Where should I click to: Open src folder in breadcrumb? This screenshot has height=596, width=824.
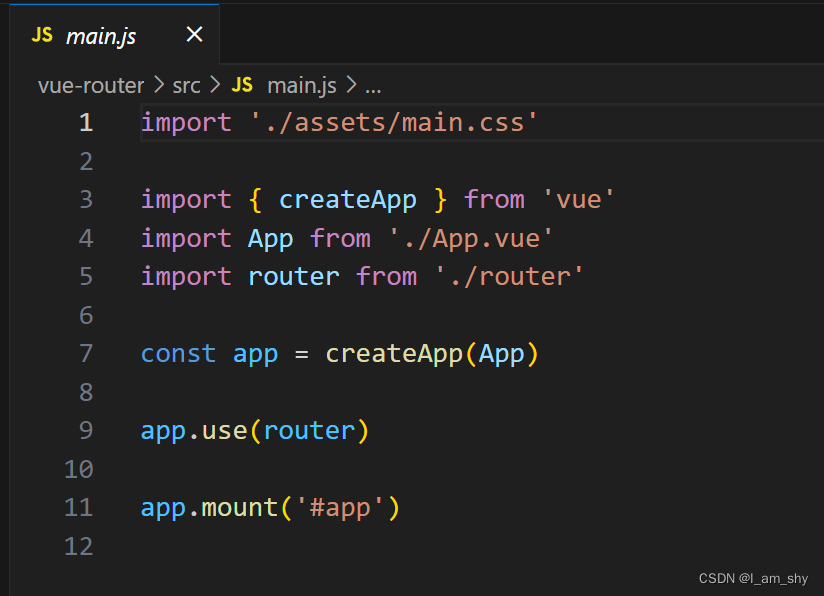pos(187,85)
